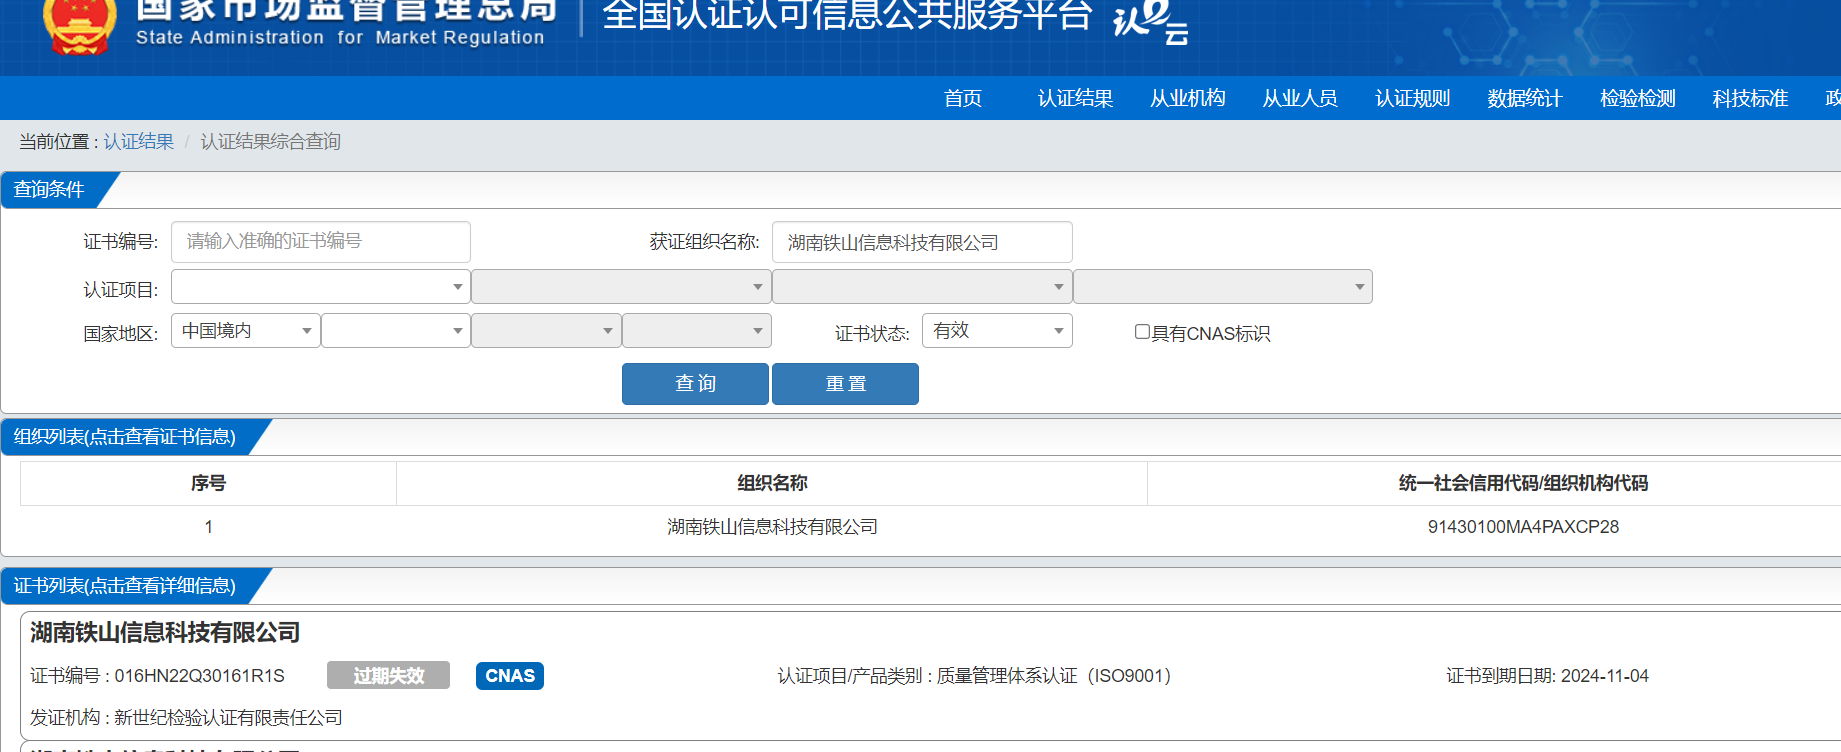The image size is (1841, 752).
Task: Open the 证书状态 dropdown showing 有效
Action: (x=997, y=331)
